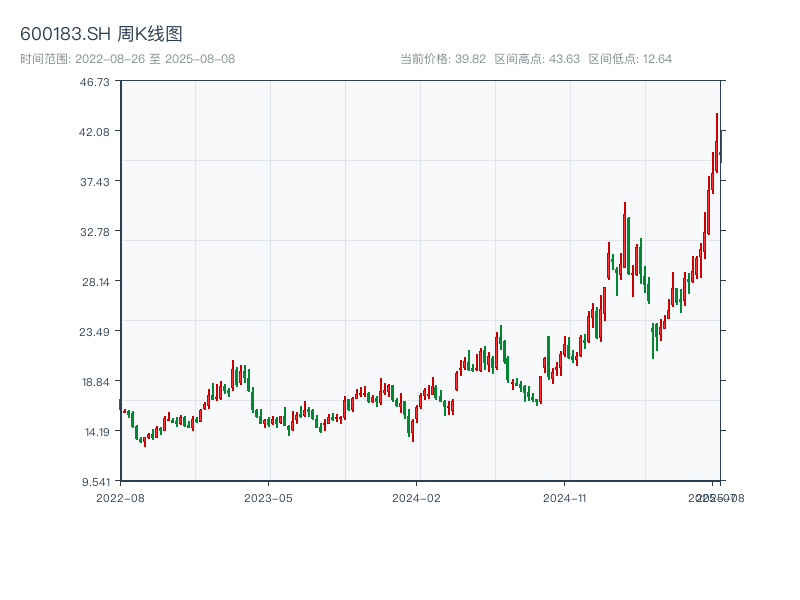Screen dimensions: 800x600
Task: Click the 9.541 y-axis price label
Action: (94, 481)
